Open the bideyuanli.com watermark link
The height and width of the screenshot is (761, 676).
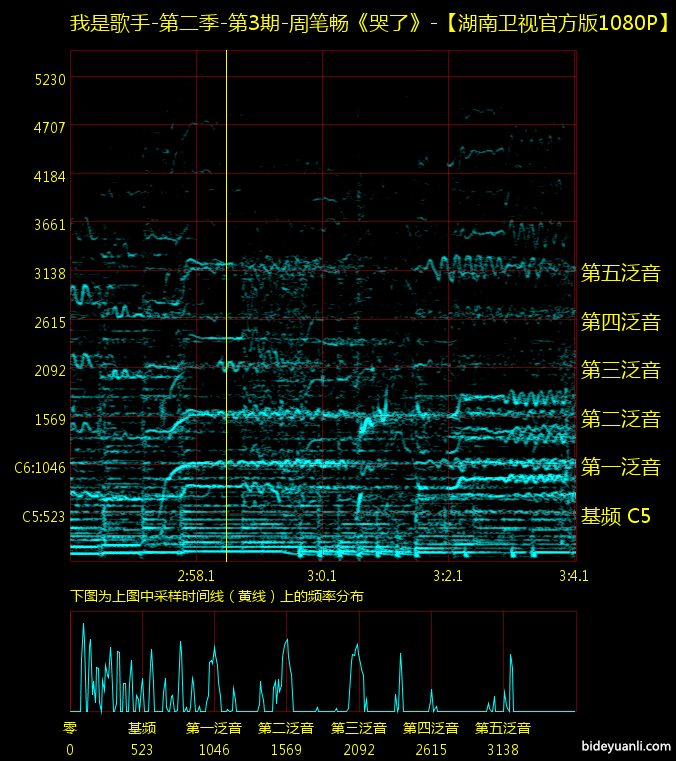(x=625, y=747)
